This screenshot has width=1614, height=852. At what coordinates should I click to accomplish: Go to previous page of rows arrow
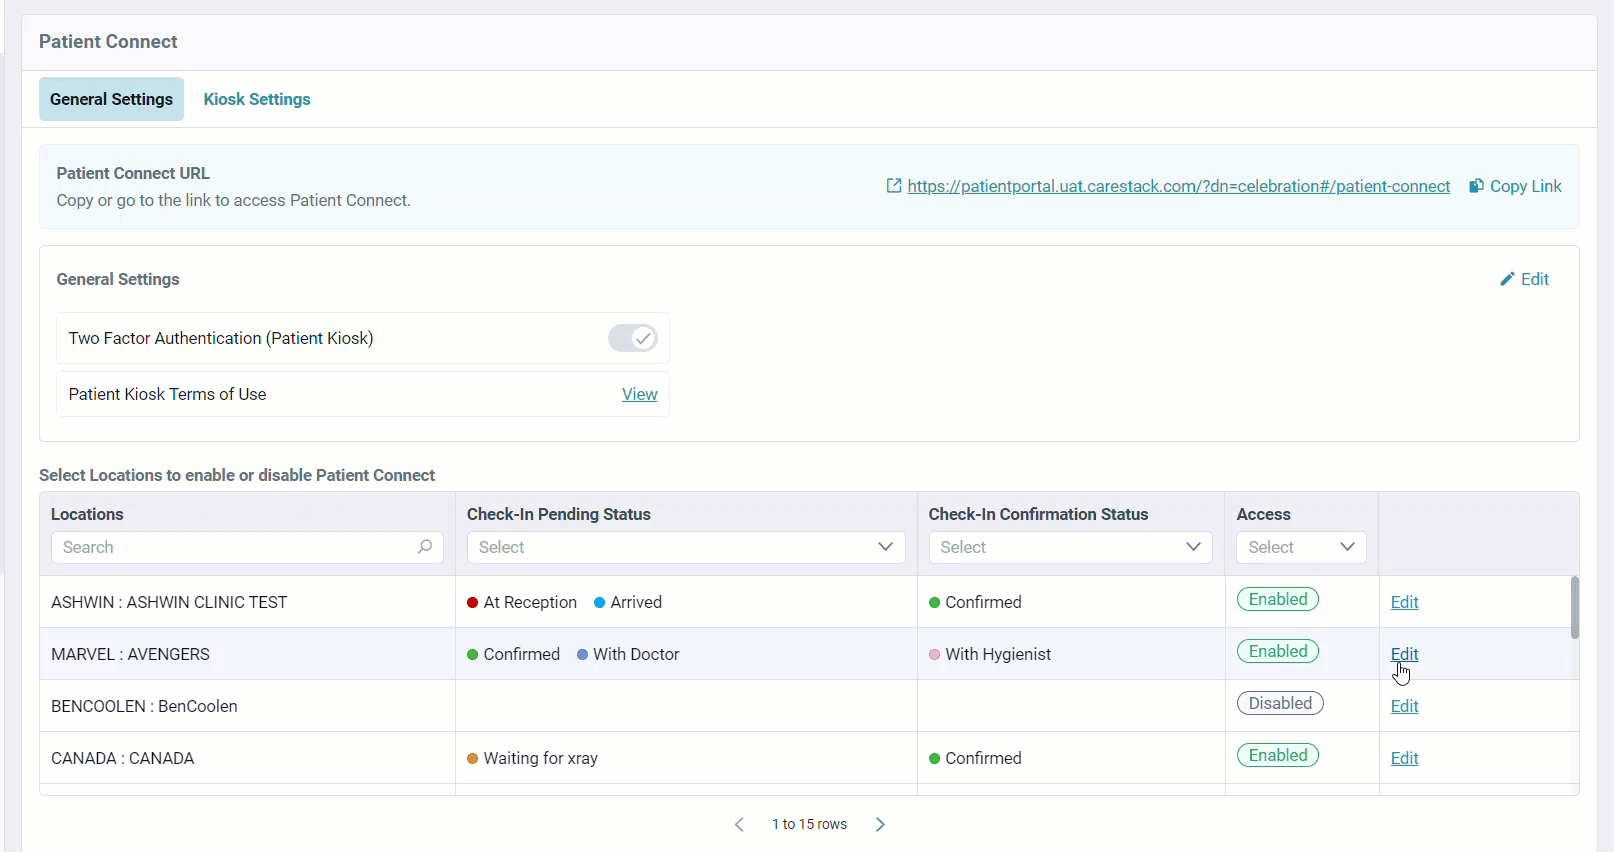739,824
